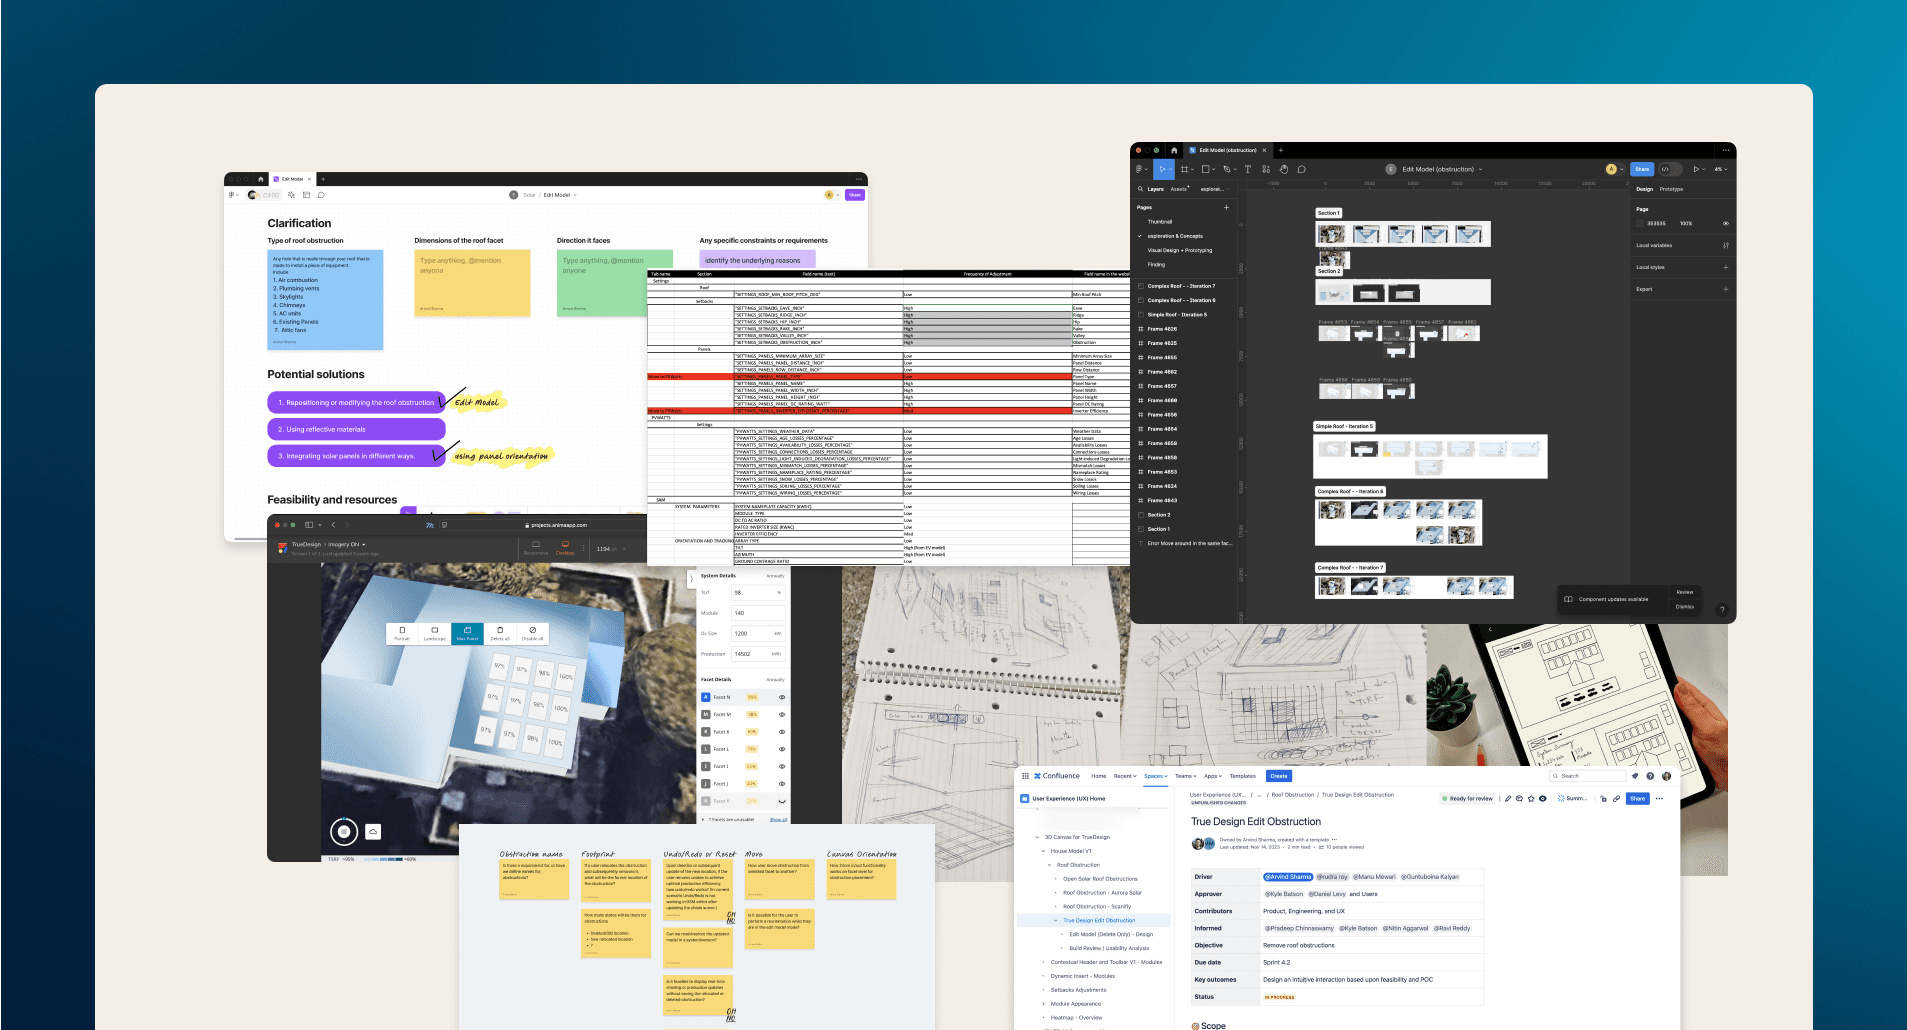
Task: Expand the 7 Facets are unusable row
Action: coord(704,819)
